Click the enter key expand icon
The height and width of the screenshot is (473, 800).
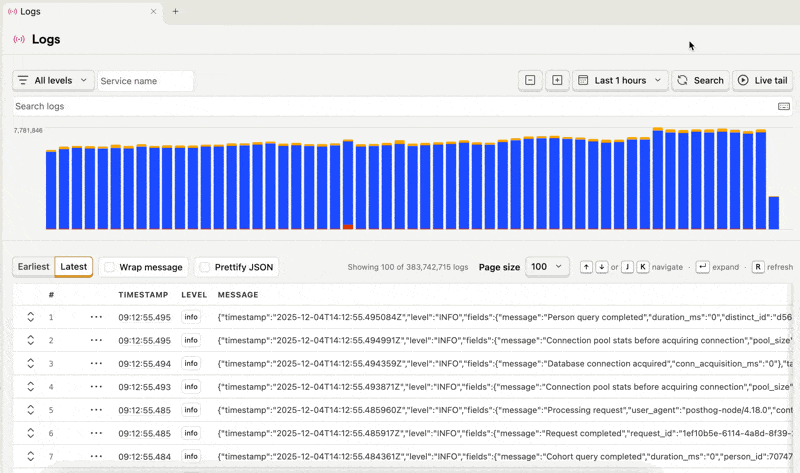pyautogui.click(x=702, y=267)
